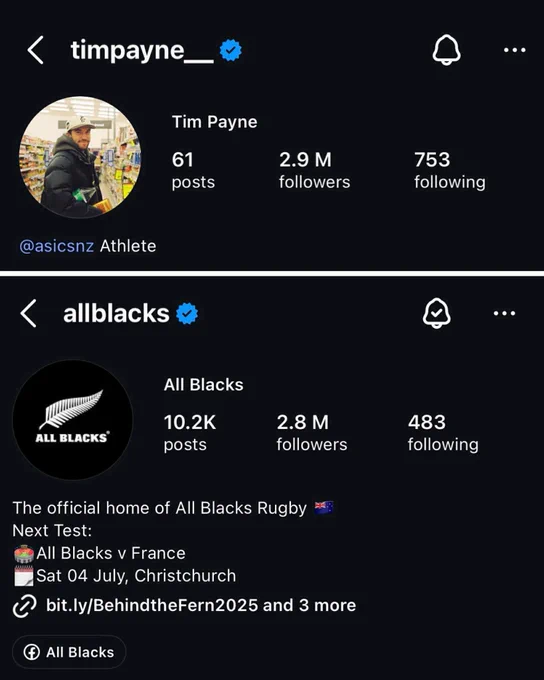
Task: Tap allblacks verified blue badge
Action: 187,313
